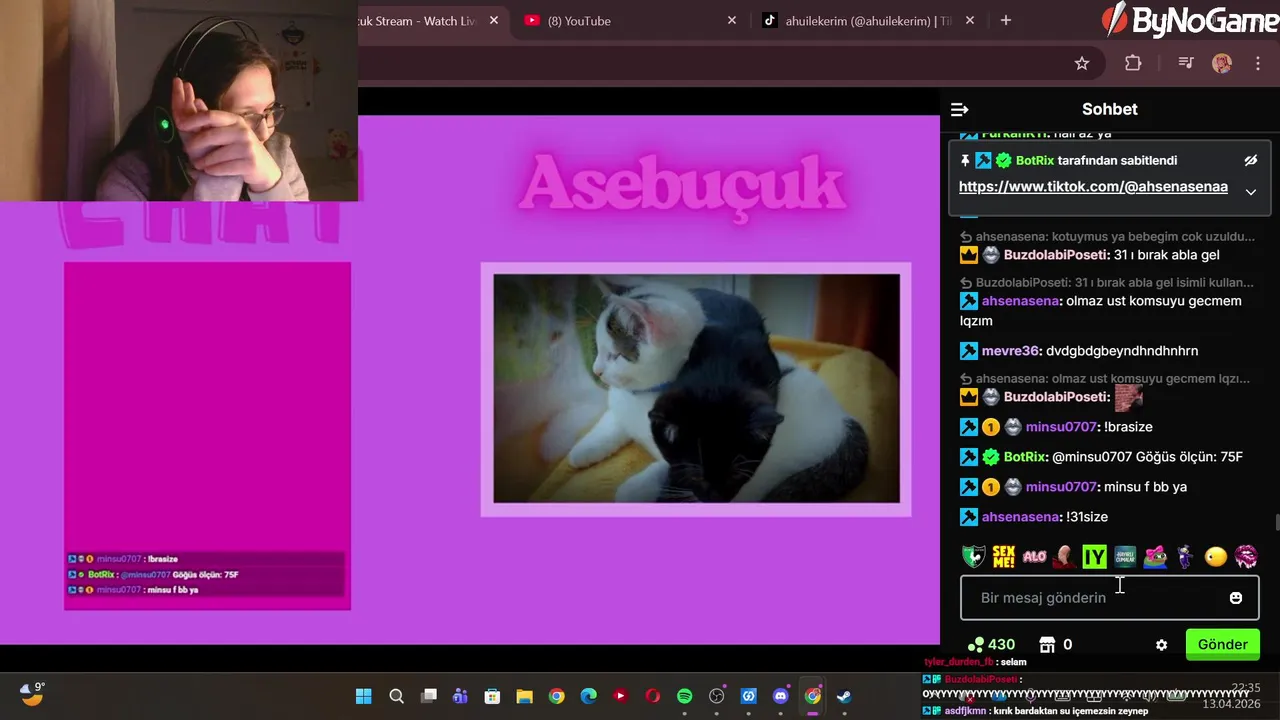Insert the glossy lips emote
The width and height of the screenshot is (1280, 720).
click(x=1246, y=557)
